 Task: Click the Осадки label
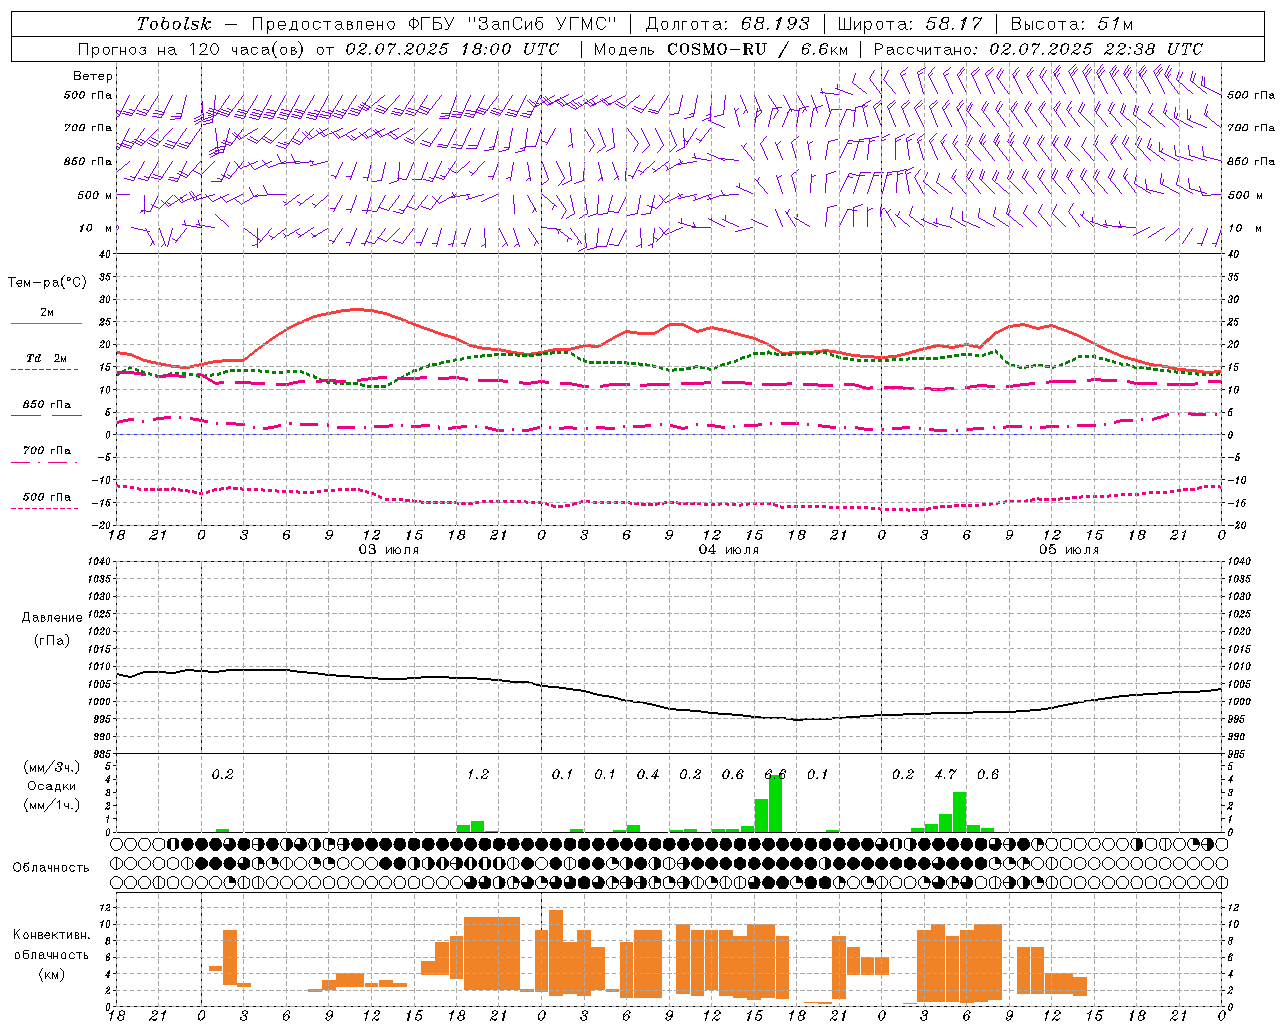51,786
